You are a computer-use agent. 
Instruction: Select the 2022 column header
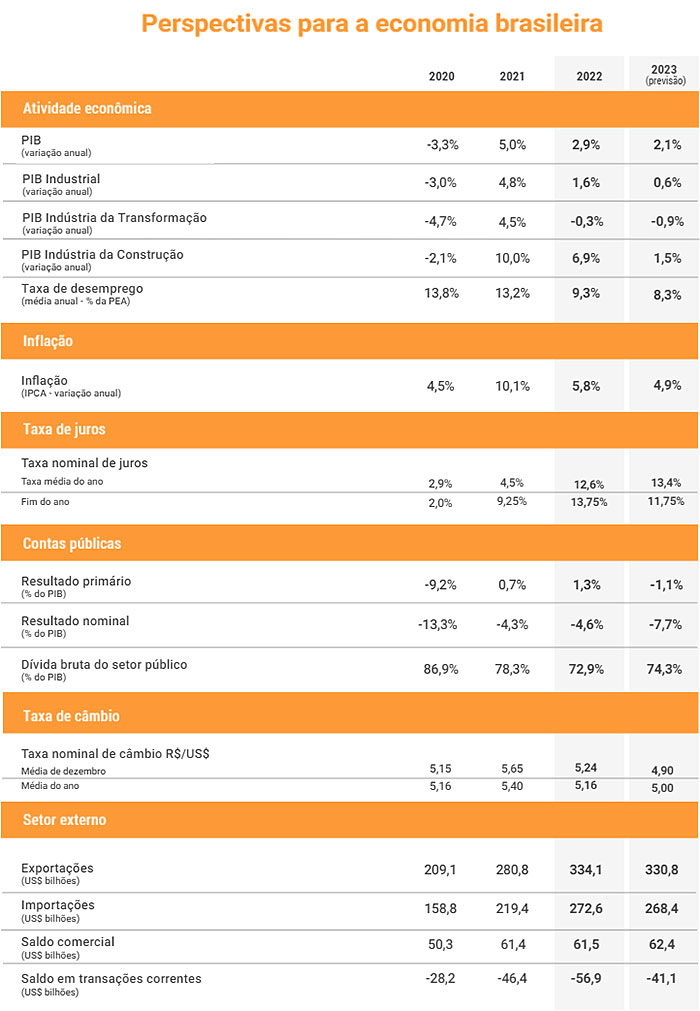[589, 76]
